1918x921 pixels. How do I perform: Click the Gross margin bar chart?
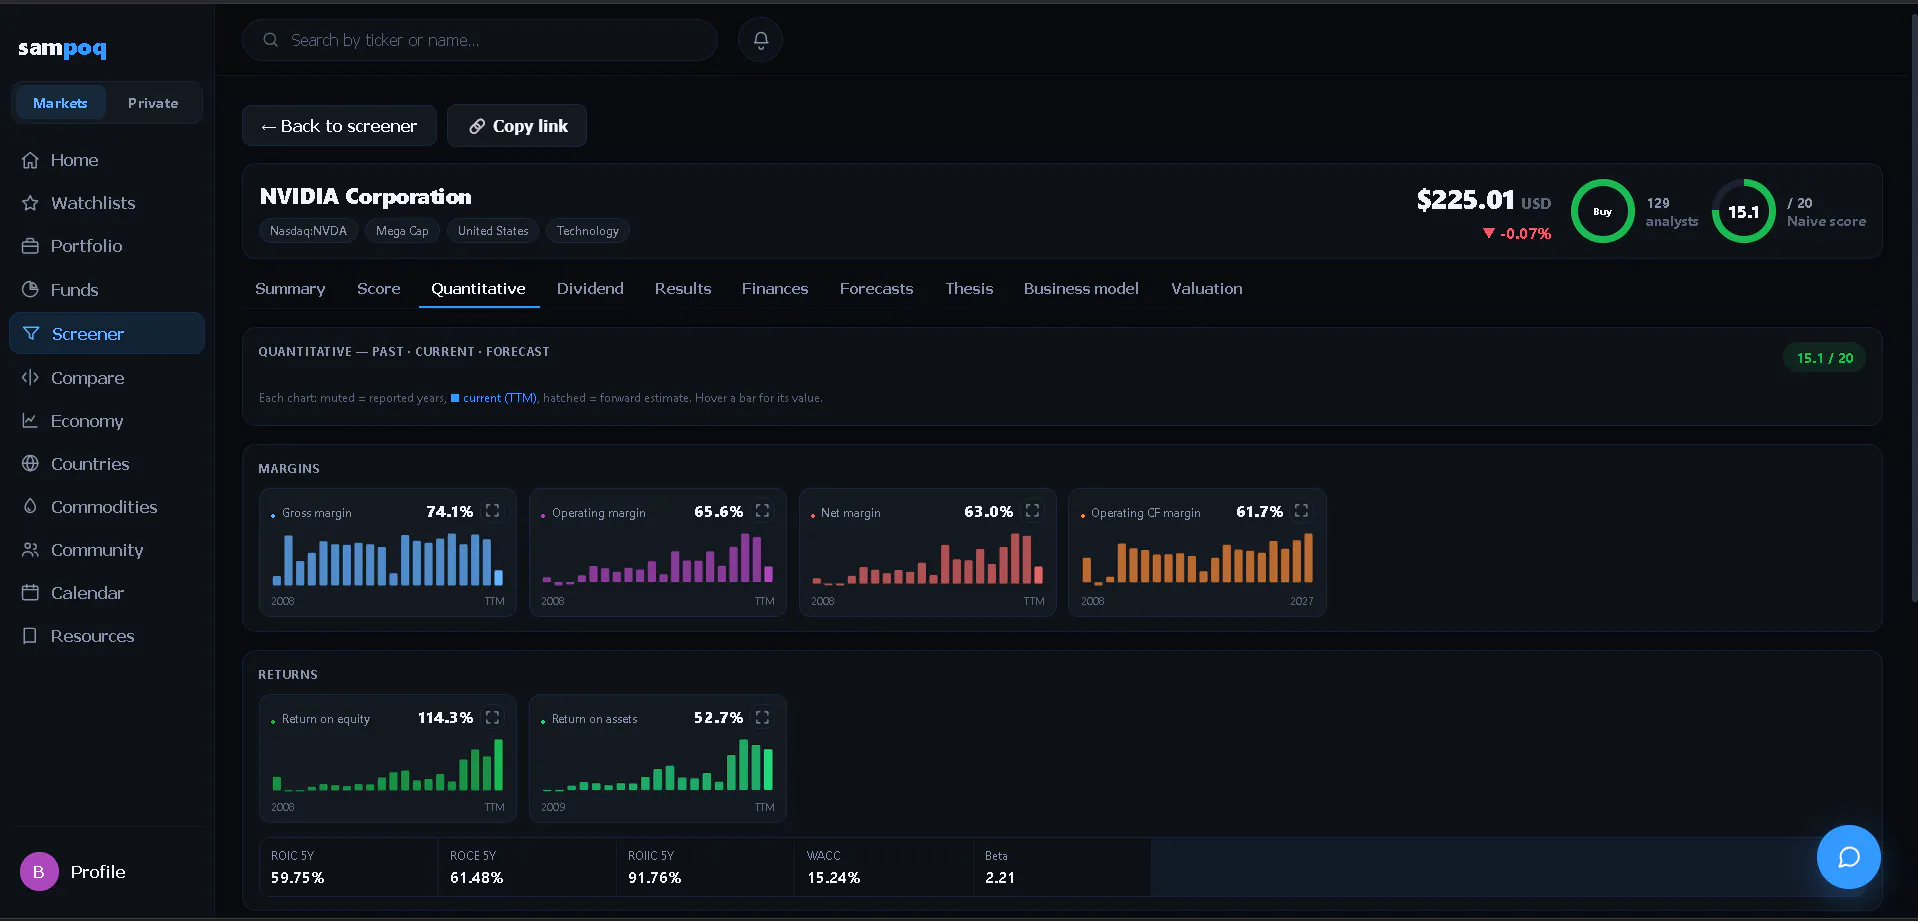pos(388,558)
